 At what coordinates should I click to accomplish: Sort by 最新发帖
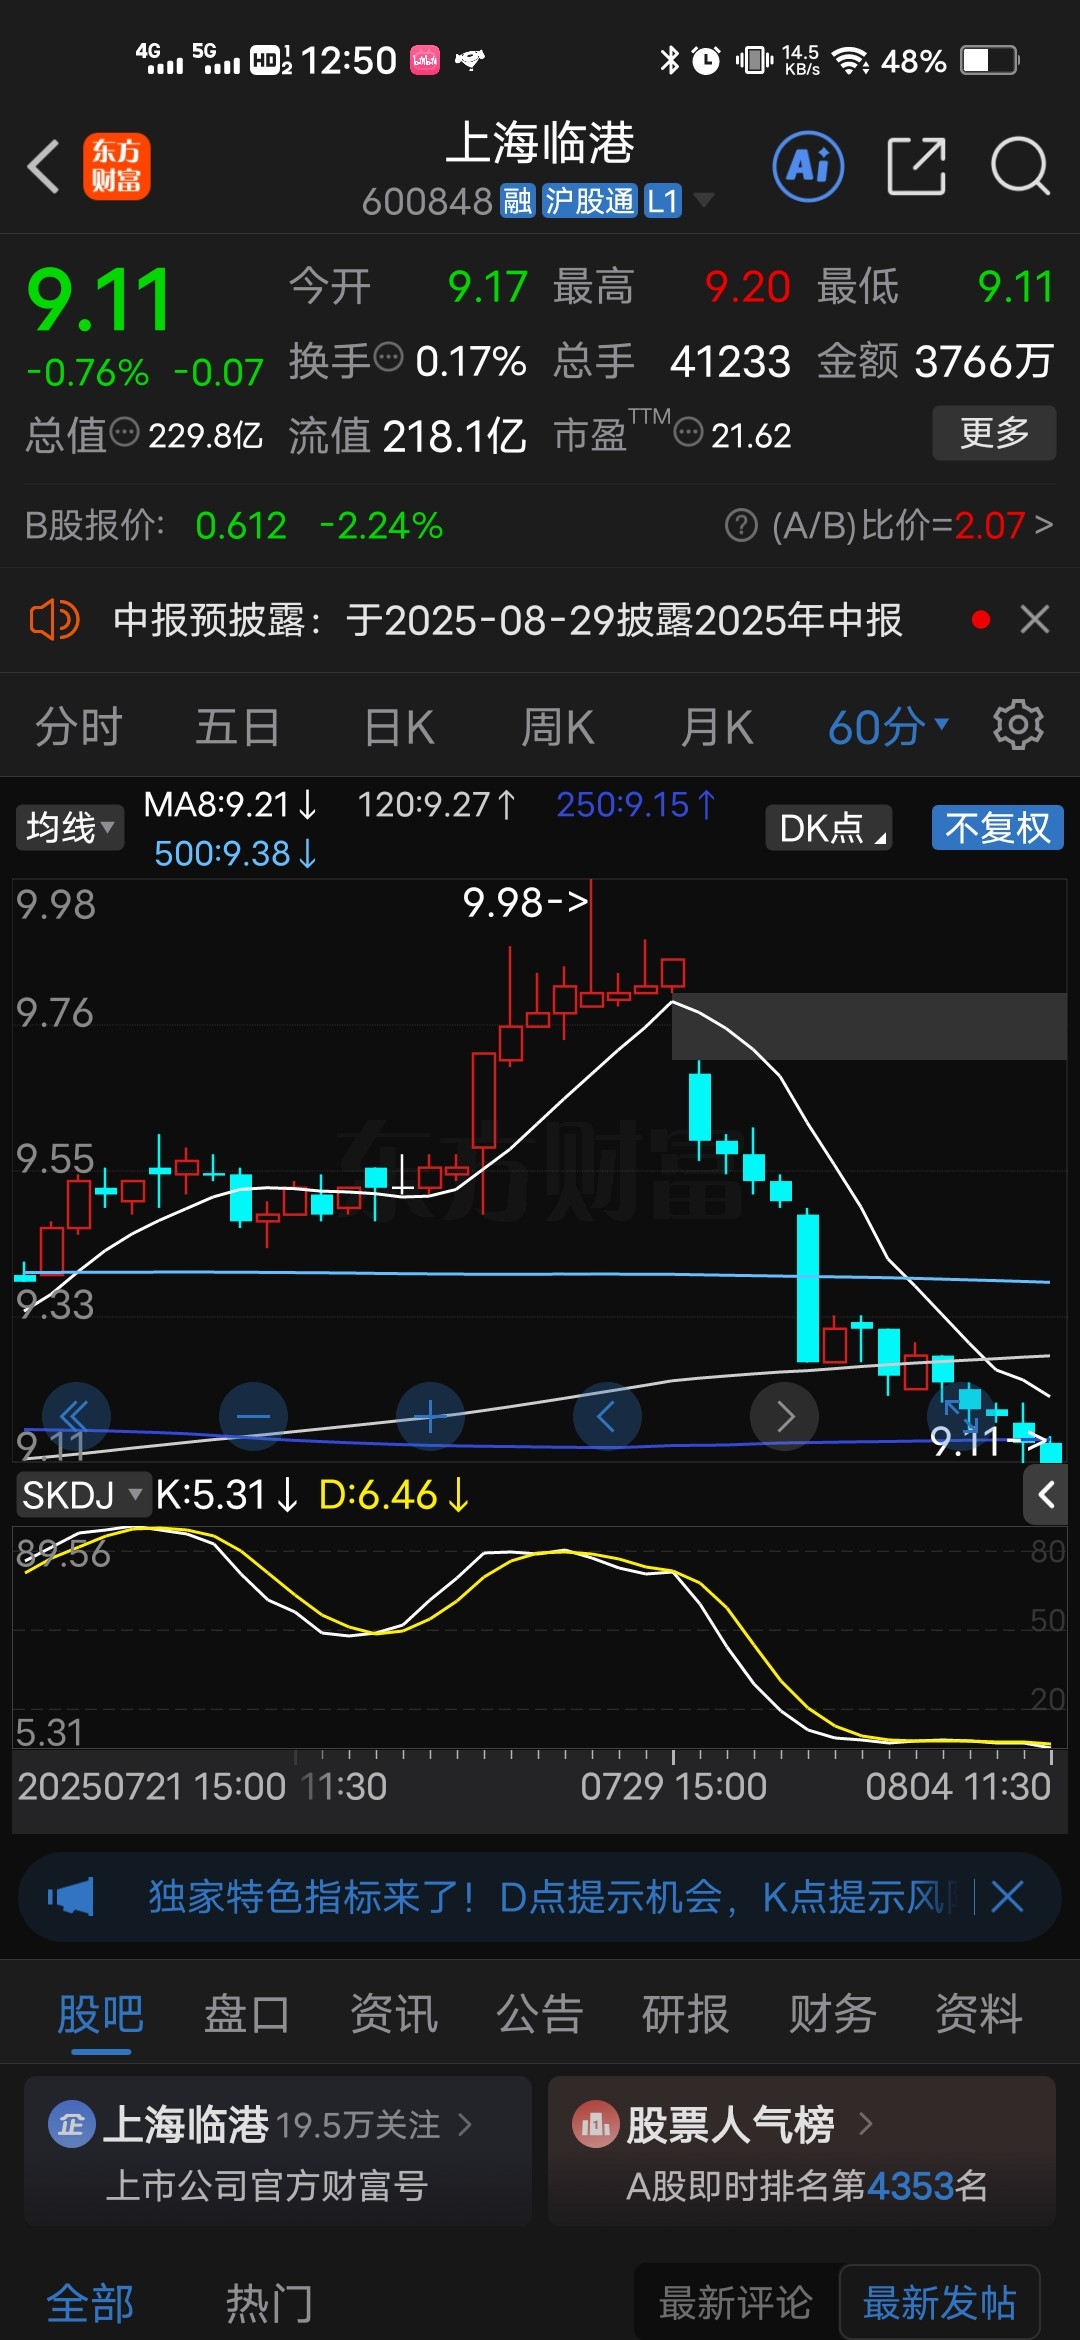(939, 2303)
